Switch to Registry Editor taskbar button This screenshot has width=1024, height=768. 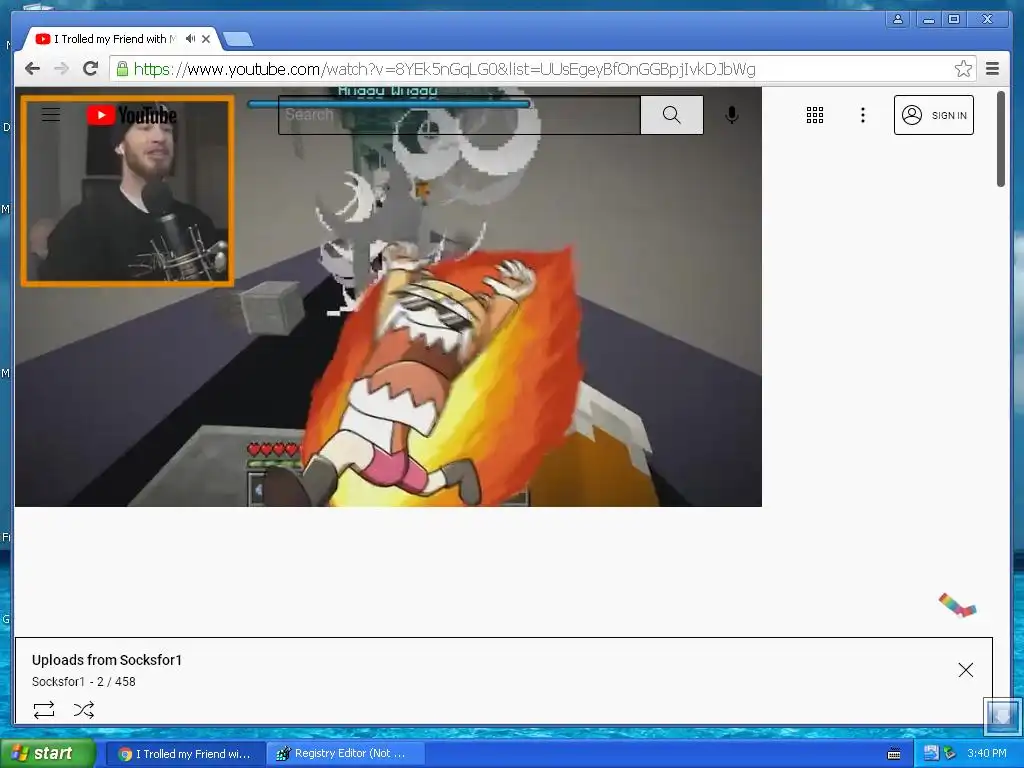pyautogui.click(x=345, y=754)
